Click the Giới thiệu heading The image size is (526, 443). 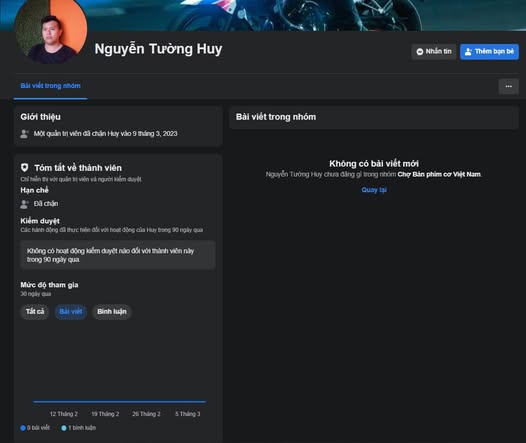click(x=41, y=117)
